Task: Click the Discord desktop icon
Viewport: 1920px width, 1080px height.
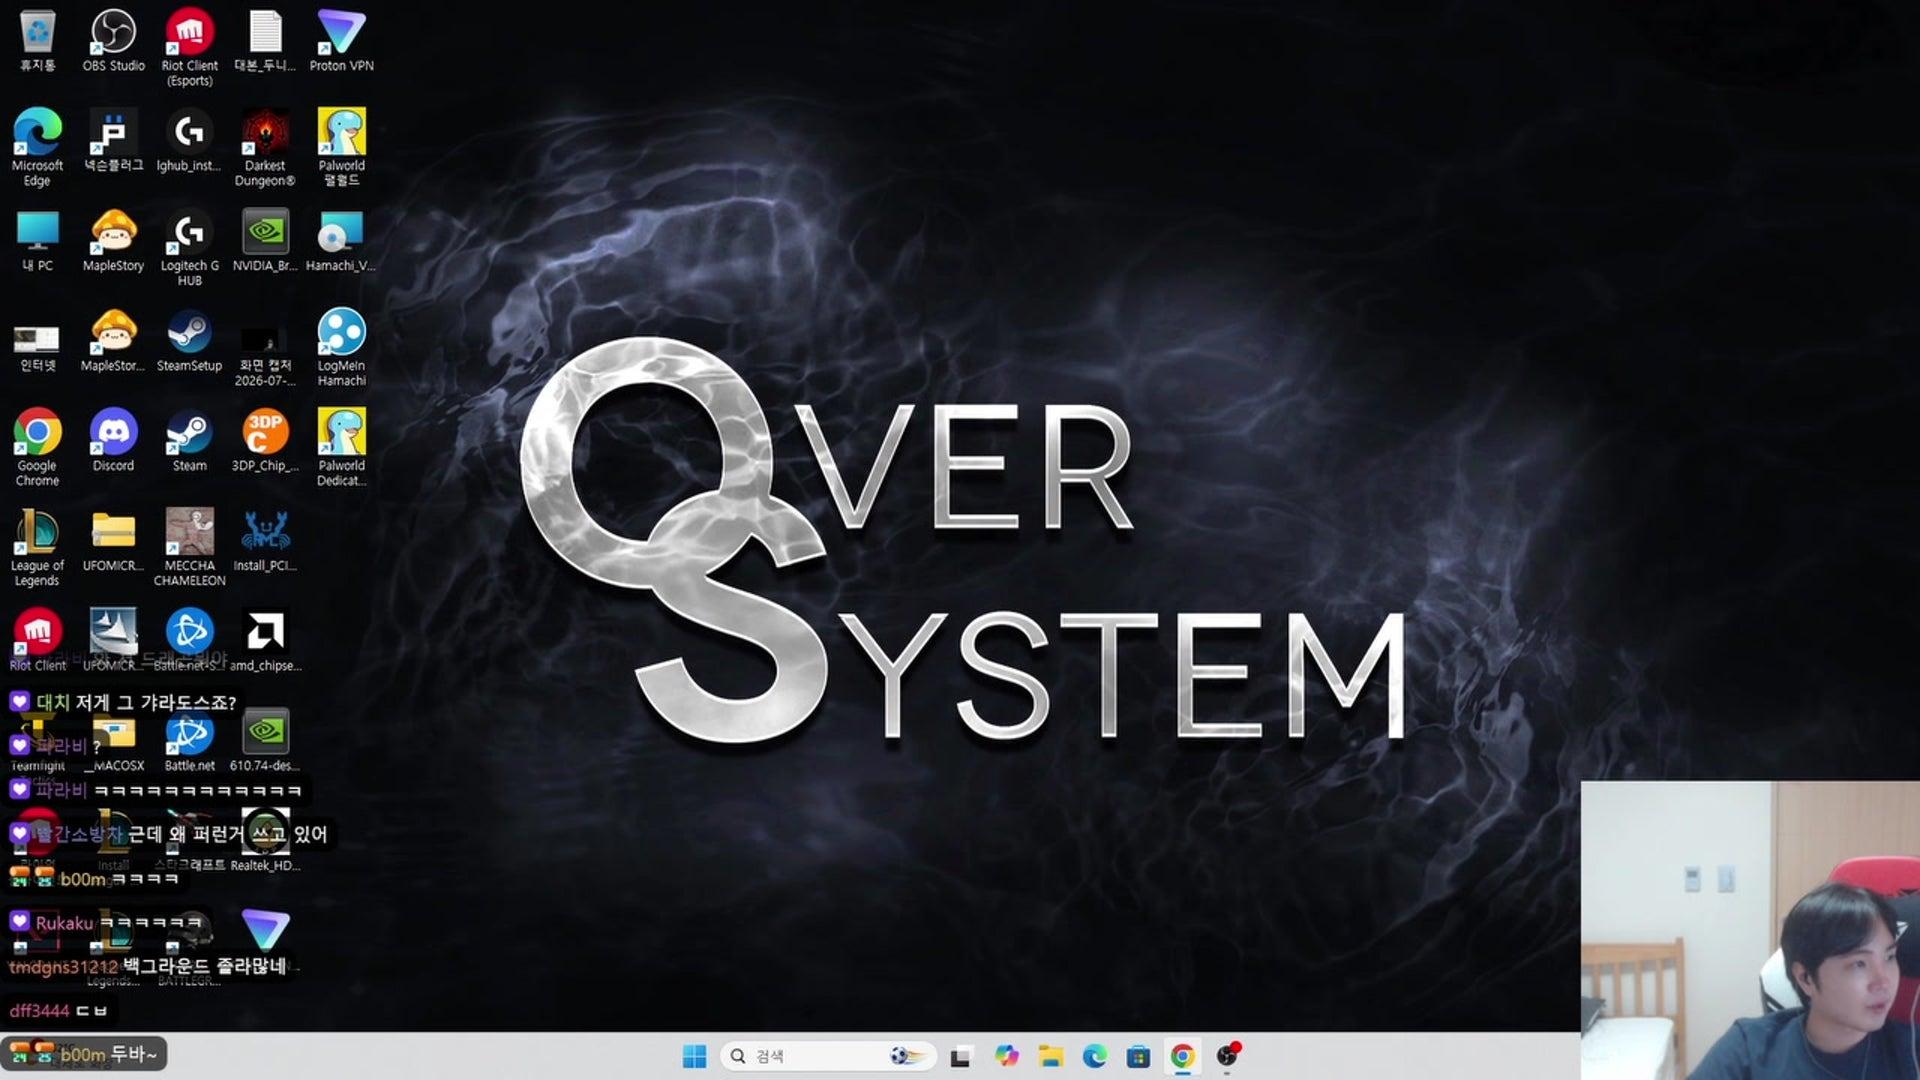Action: coord(113,441)
